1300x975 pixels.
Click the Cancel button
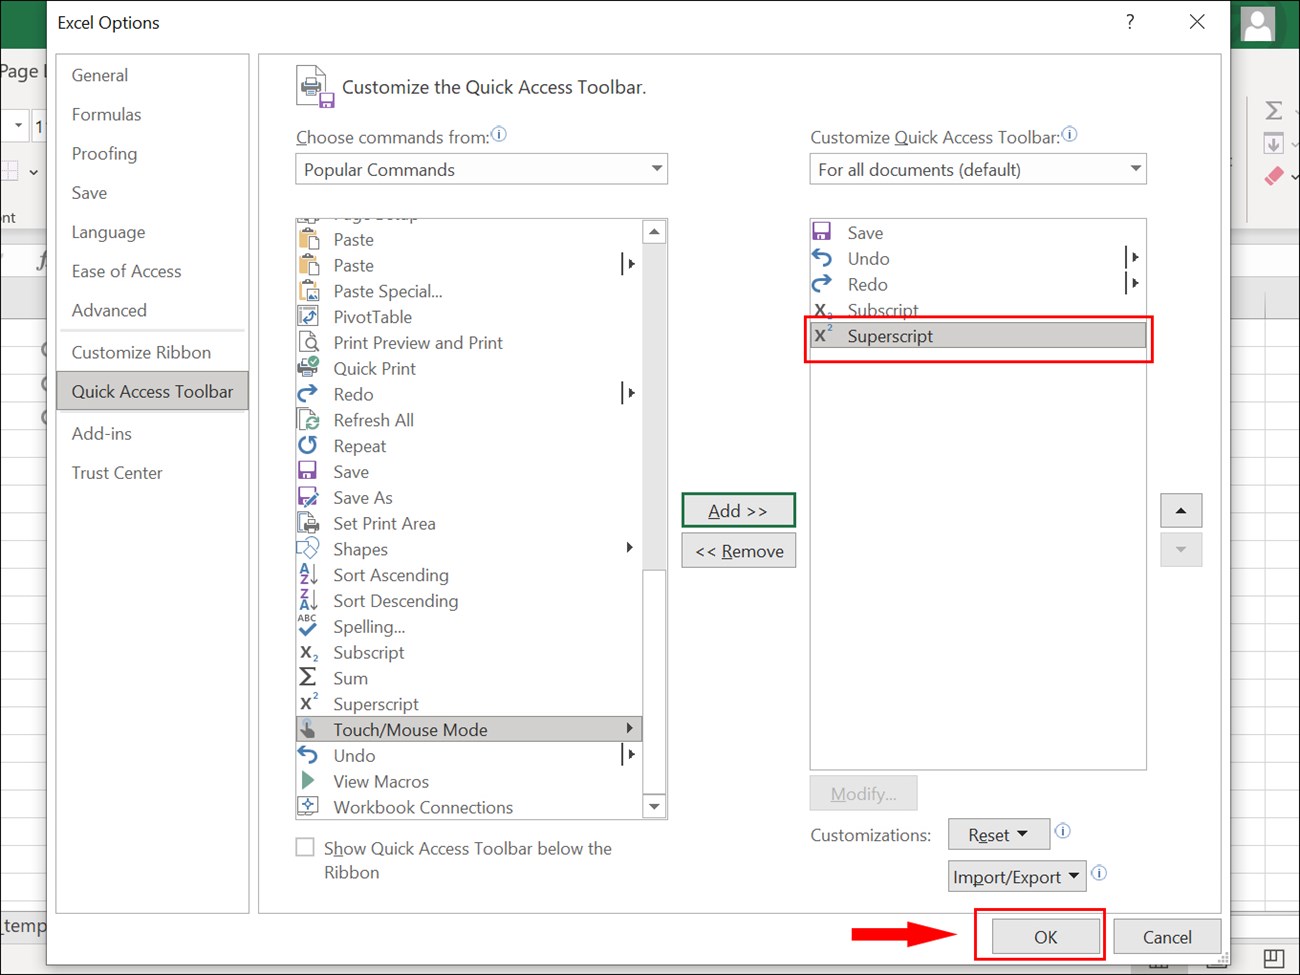(x=1166, y=937)
